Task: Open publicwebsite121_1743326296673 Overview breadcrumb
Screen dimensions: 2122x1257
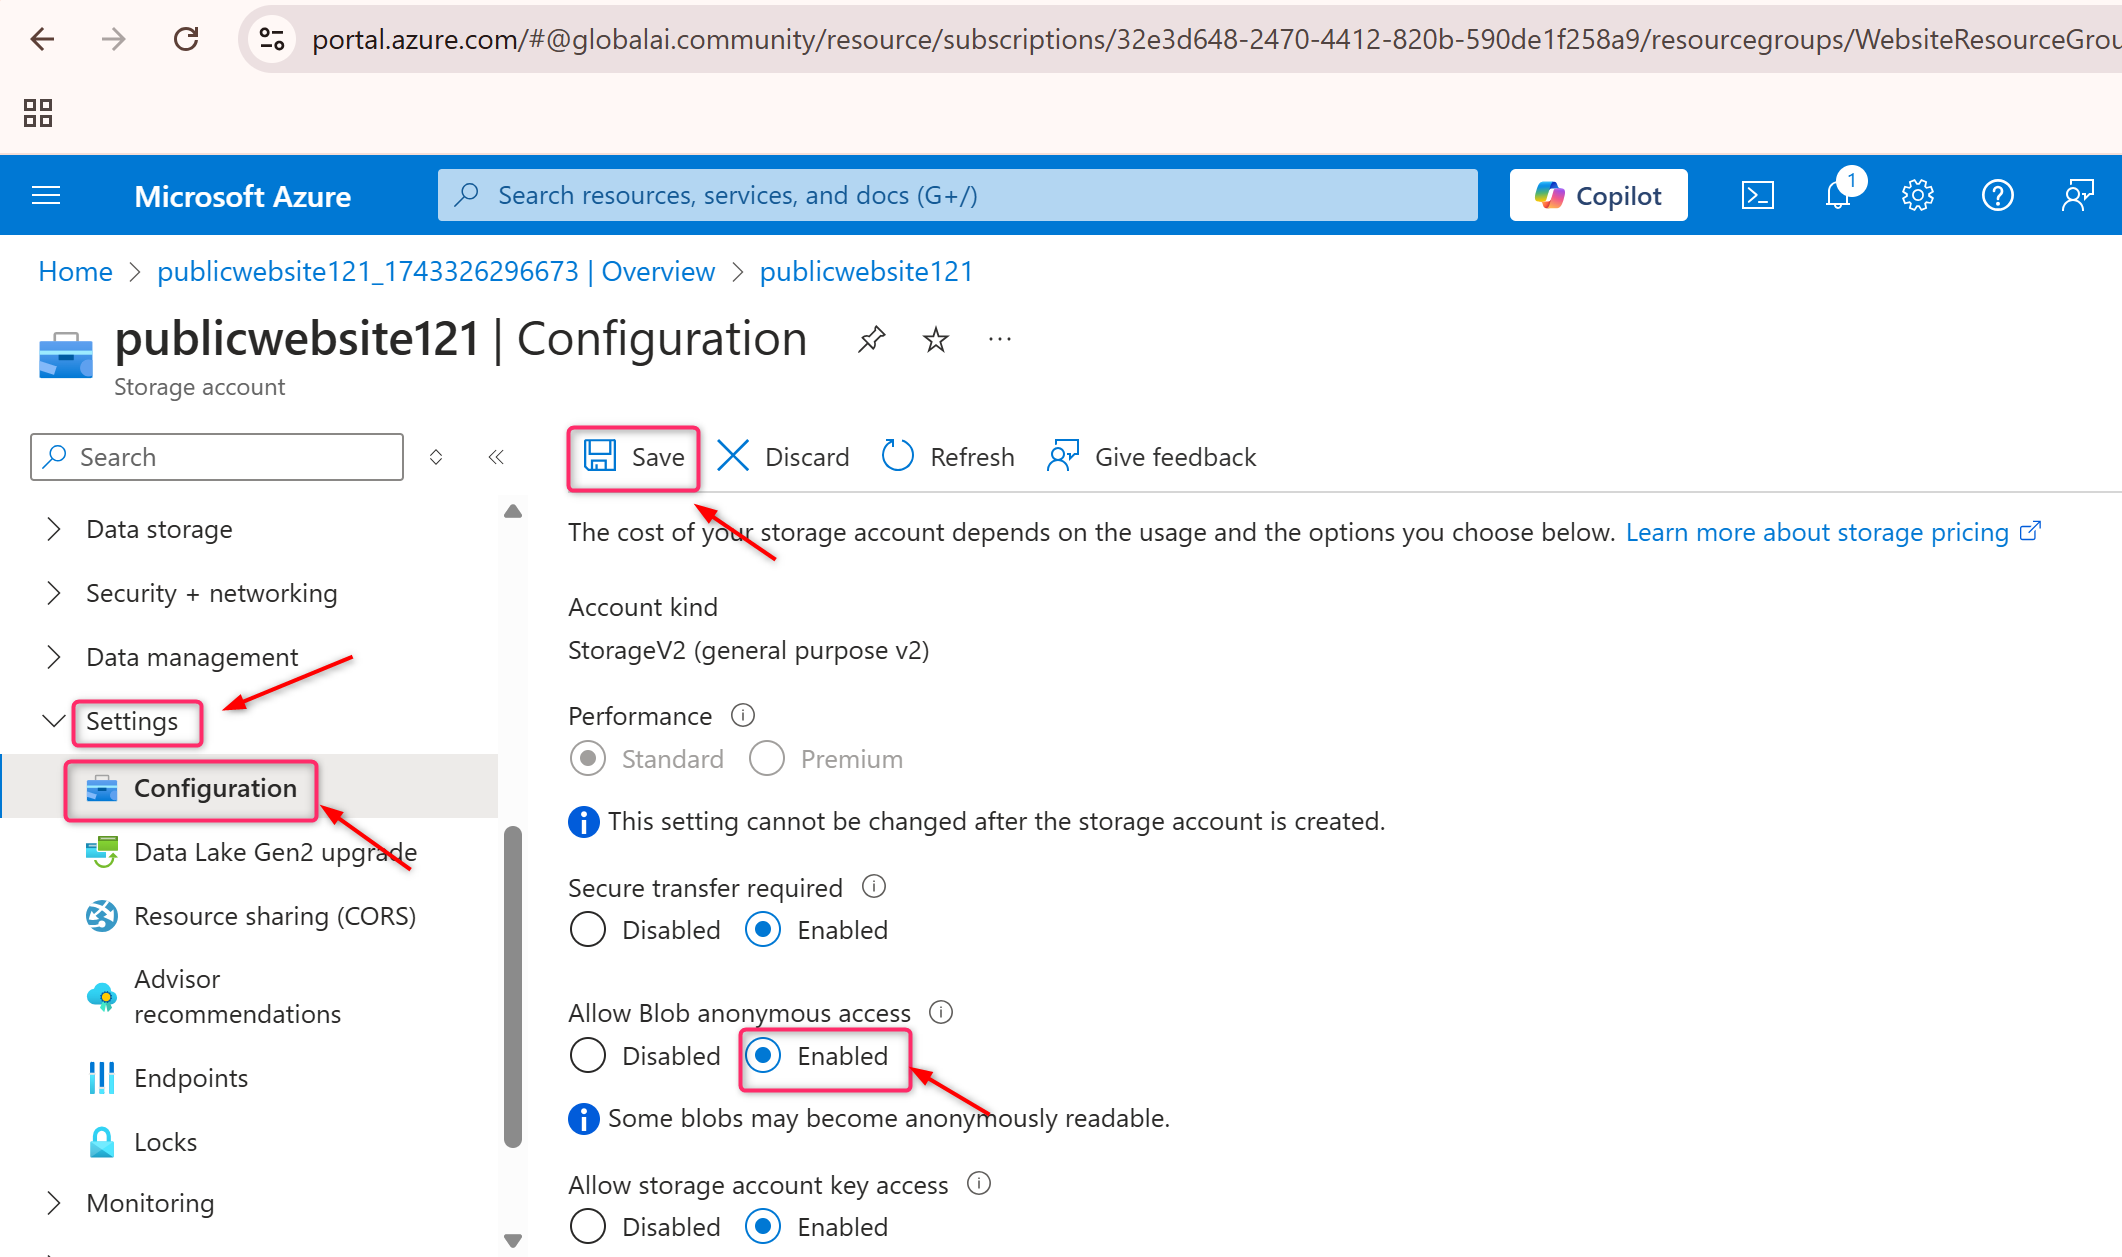Action: click(x=436, y=271)
